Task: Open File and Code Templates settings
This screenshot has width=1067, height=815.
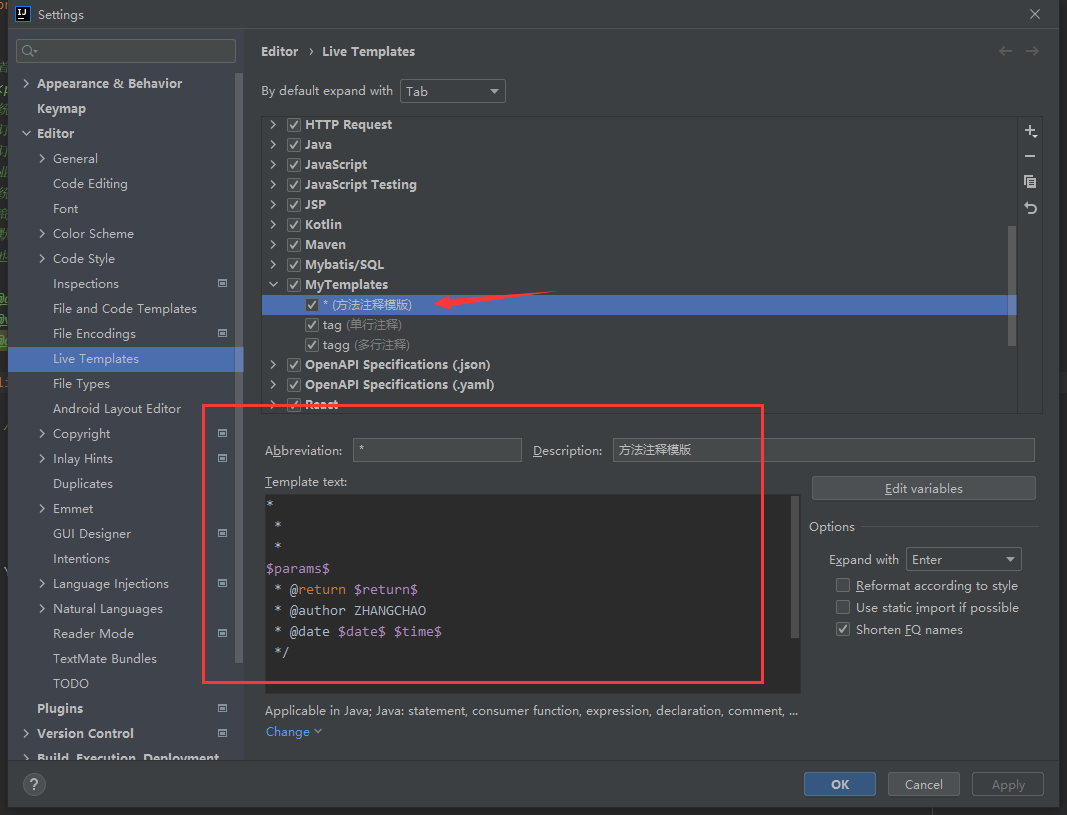Action: click(125, 309)
